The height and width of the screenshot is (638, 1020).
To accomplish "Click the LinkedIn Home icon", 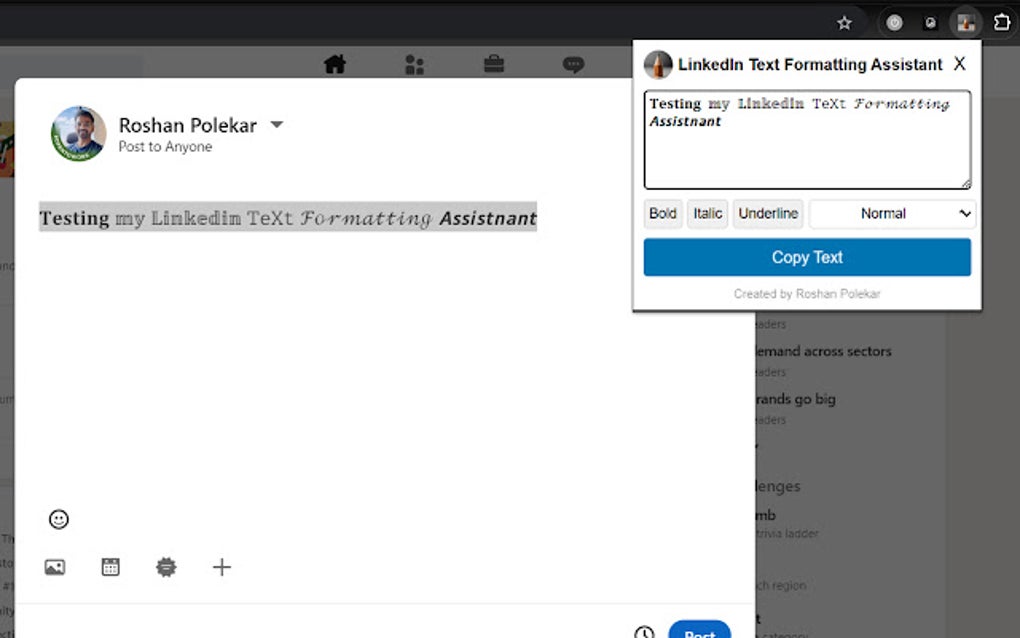I will [335, 64].
